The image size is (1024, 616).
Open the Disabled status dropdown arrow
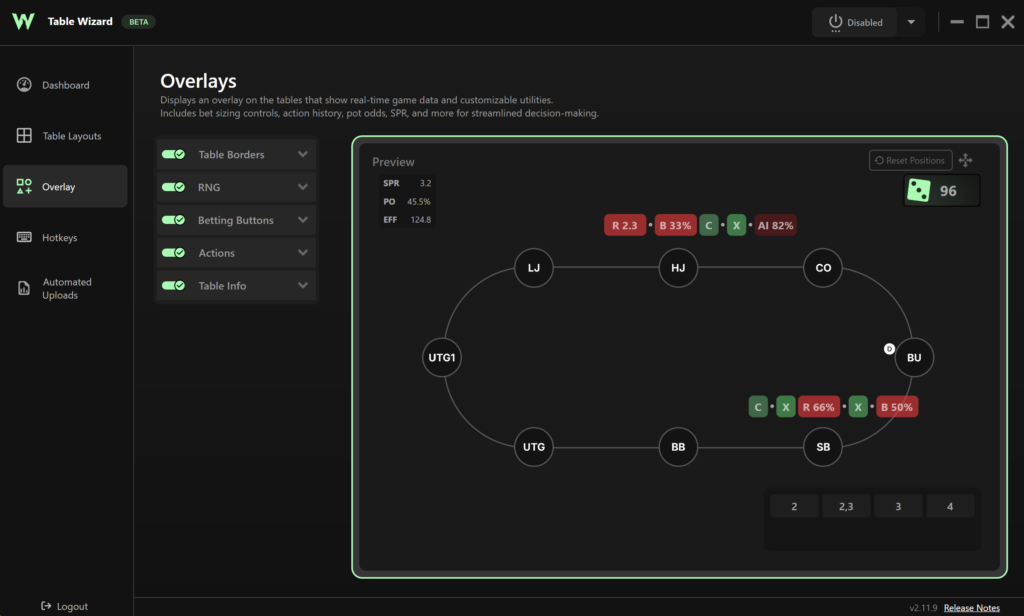point(911,22)
